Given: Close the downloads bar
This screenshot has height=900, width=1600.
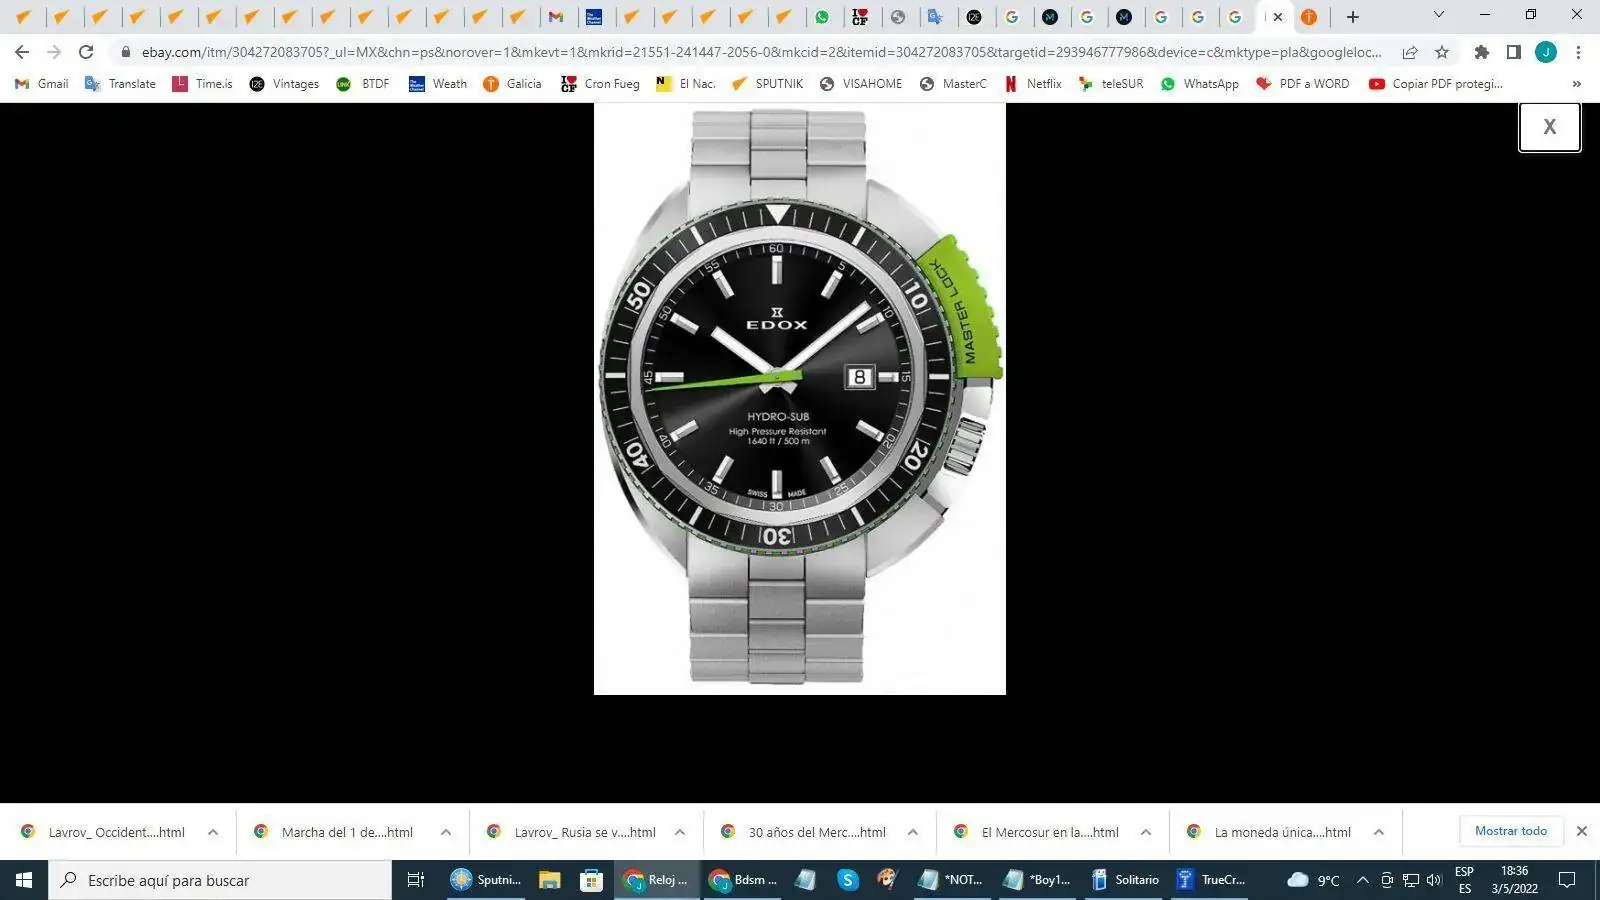Looking at the screenshot, I should click(x=1582, y=831).
